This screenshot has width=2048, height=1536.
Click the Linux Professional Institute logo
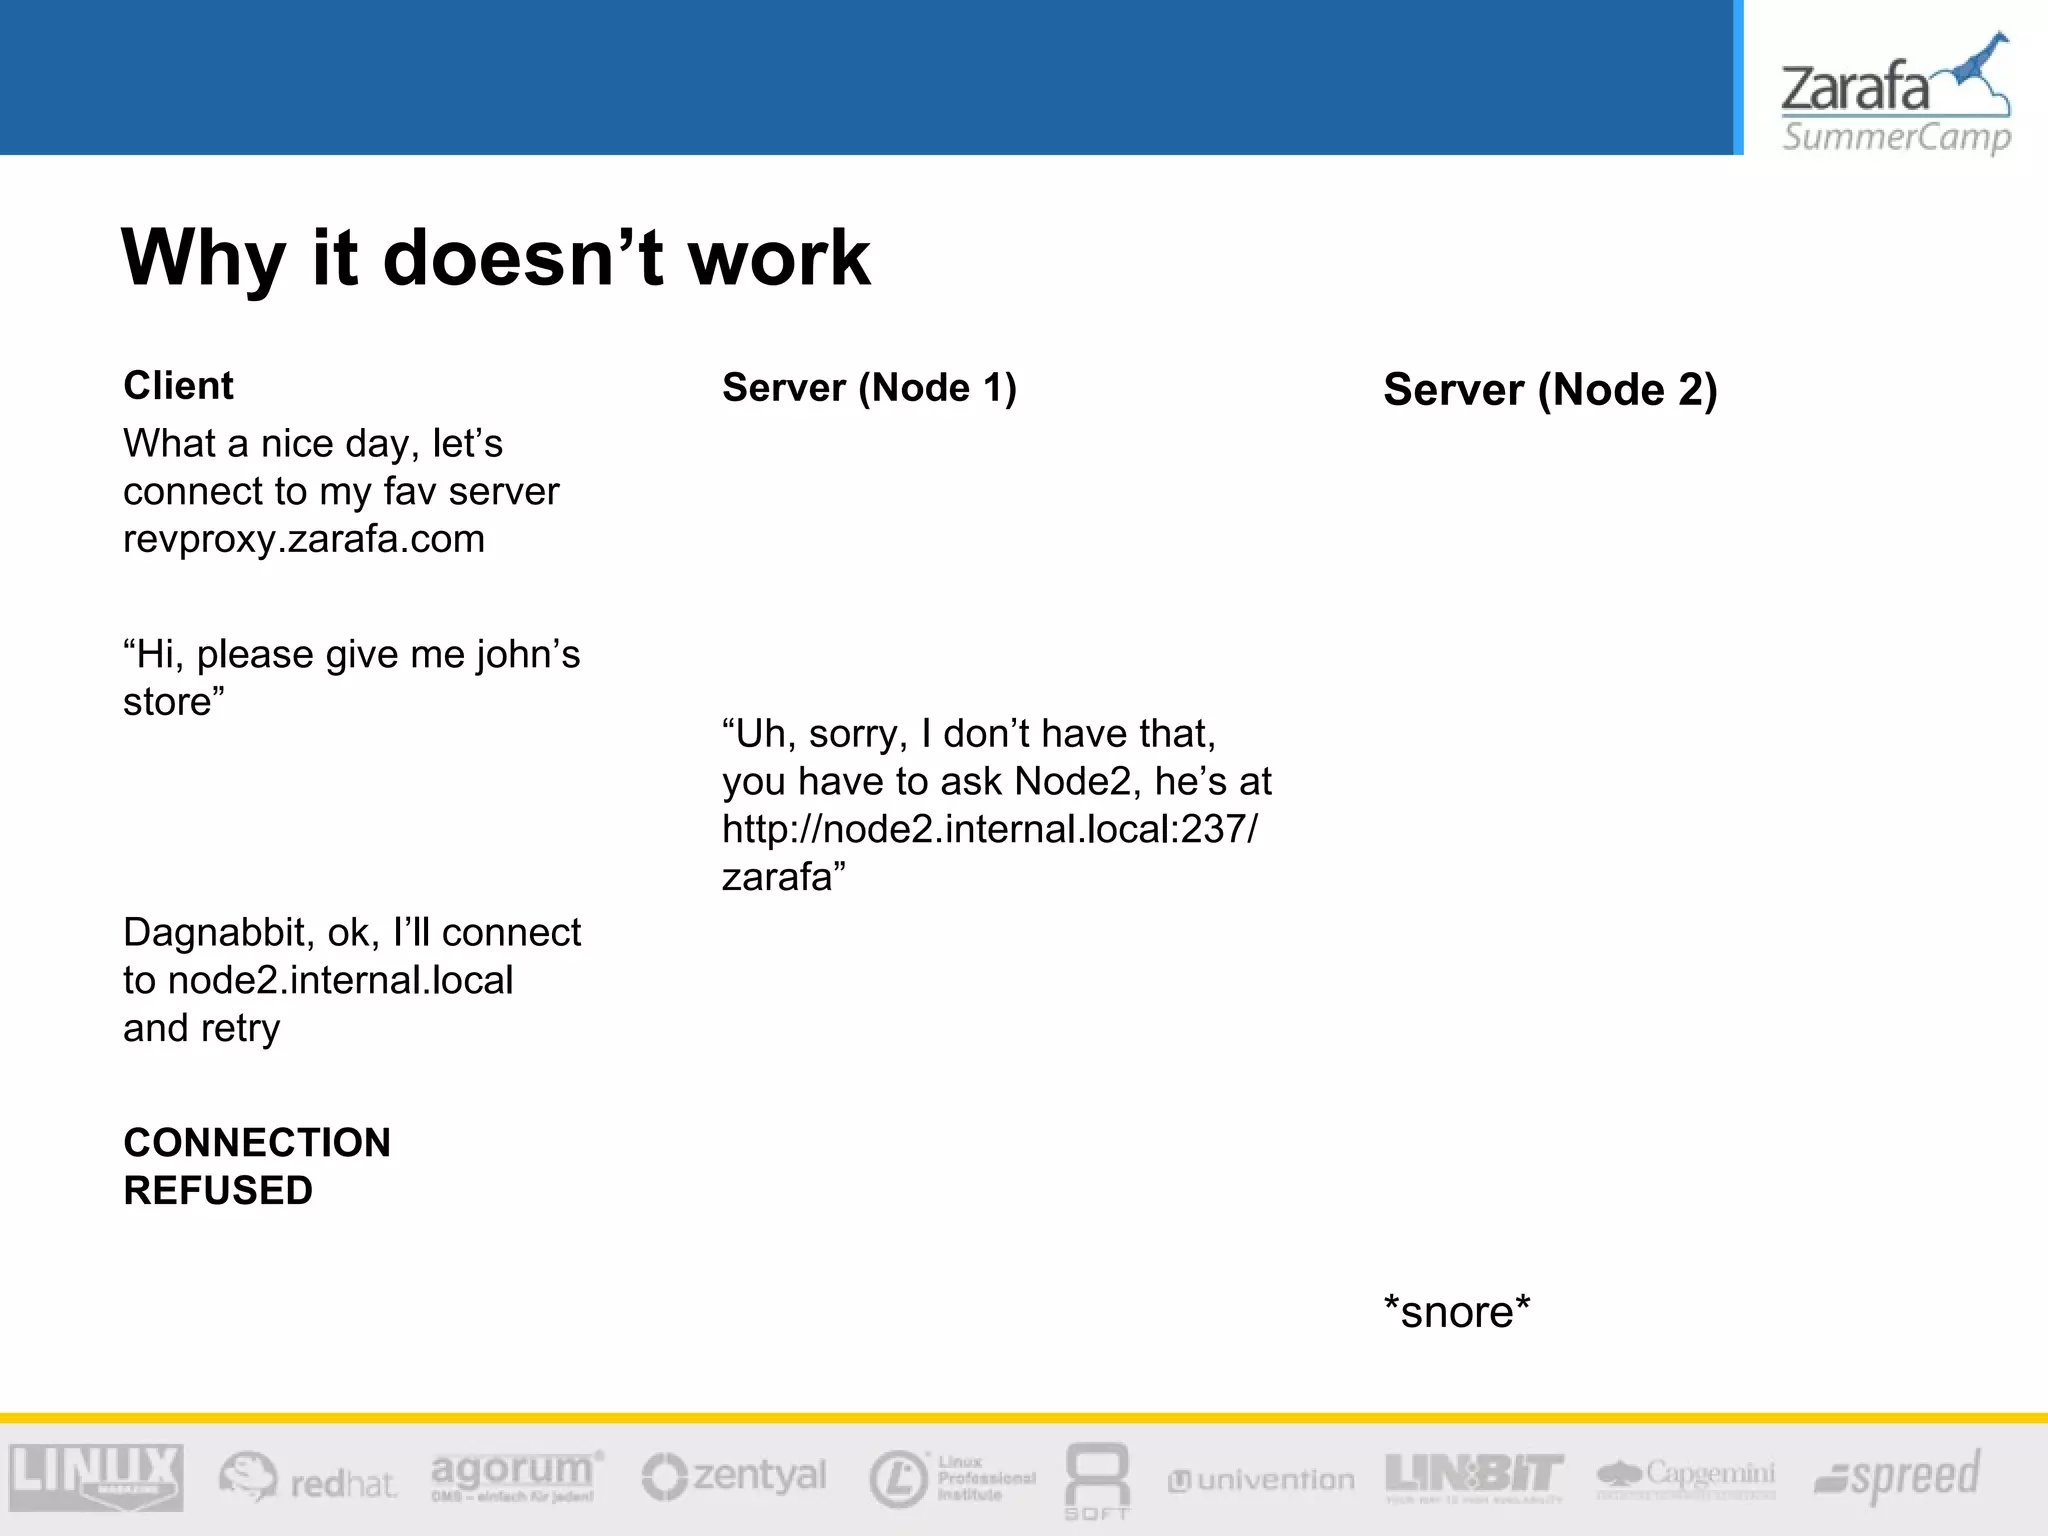(x=952, y=1479)
